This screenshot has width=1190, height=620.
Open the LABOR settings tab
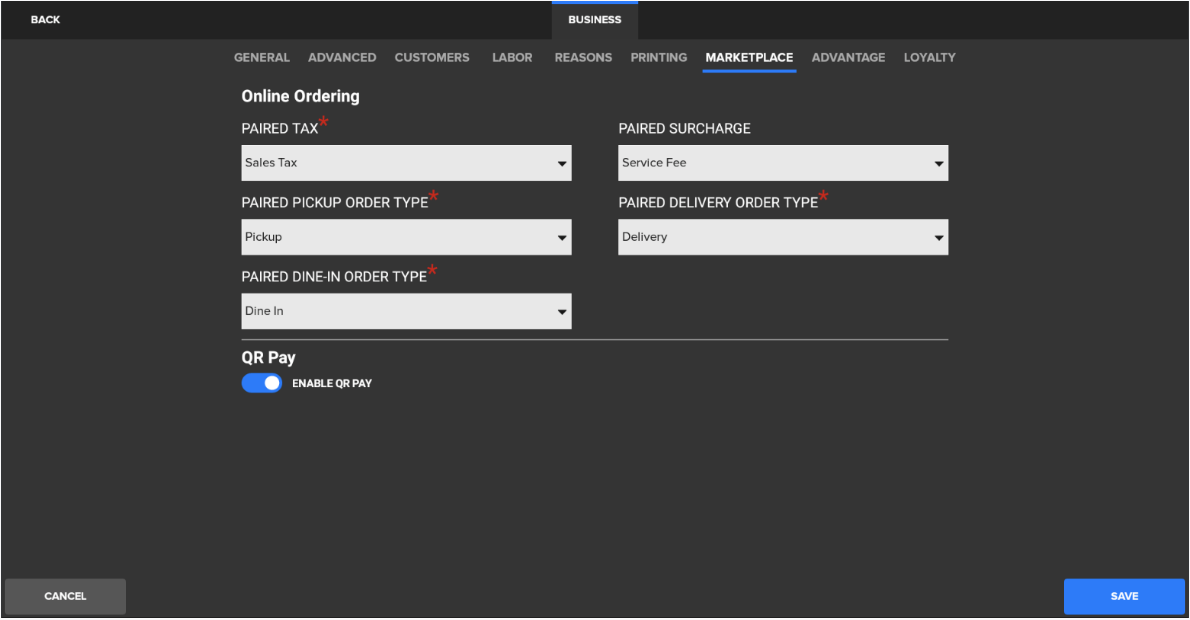click(512, 57)
